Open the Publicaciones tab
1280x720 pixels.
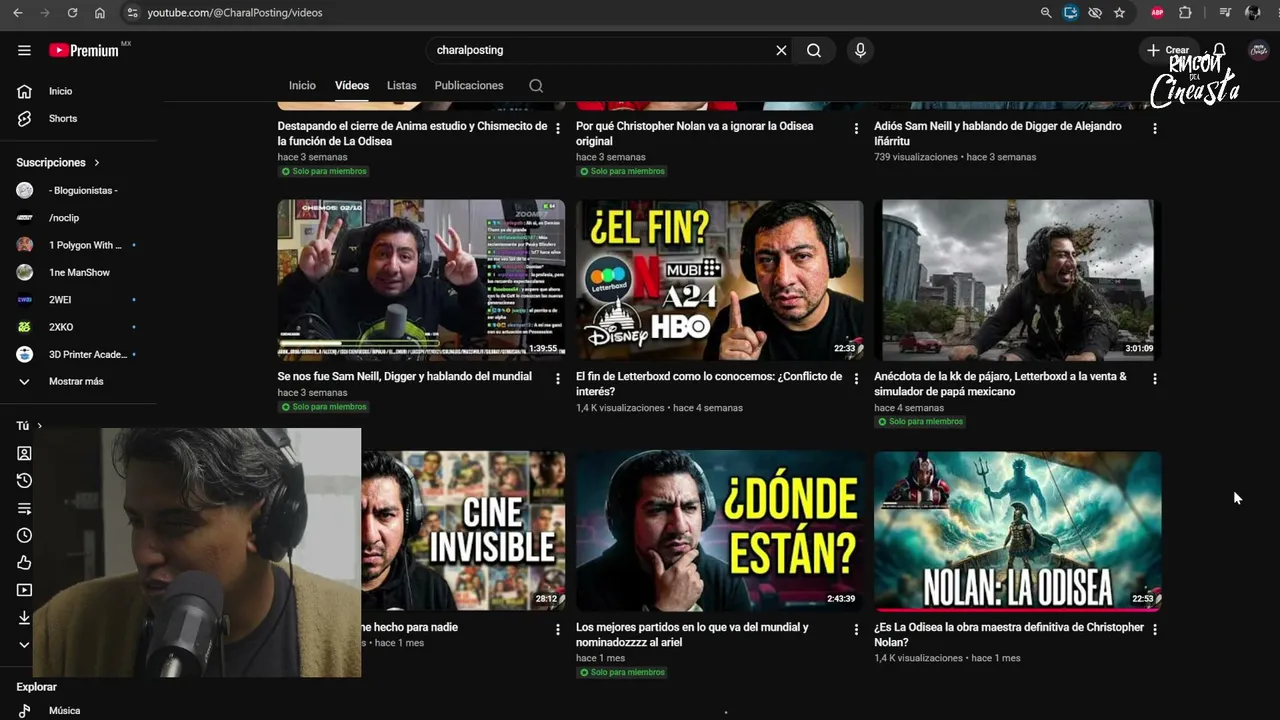(x=469, y=86)
